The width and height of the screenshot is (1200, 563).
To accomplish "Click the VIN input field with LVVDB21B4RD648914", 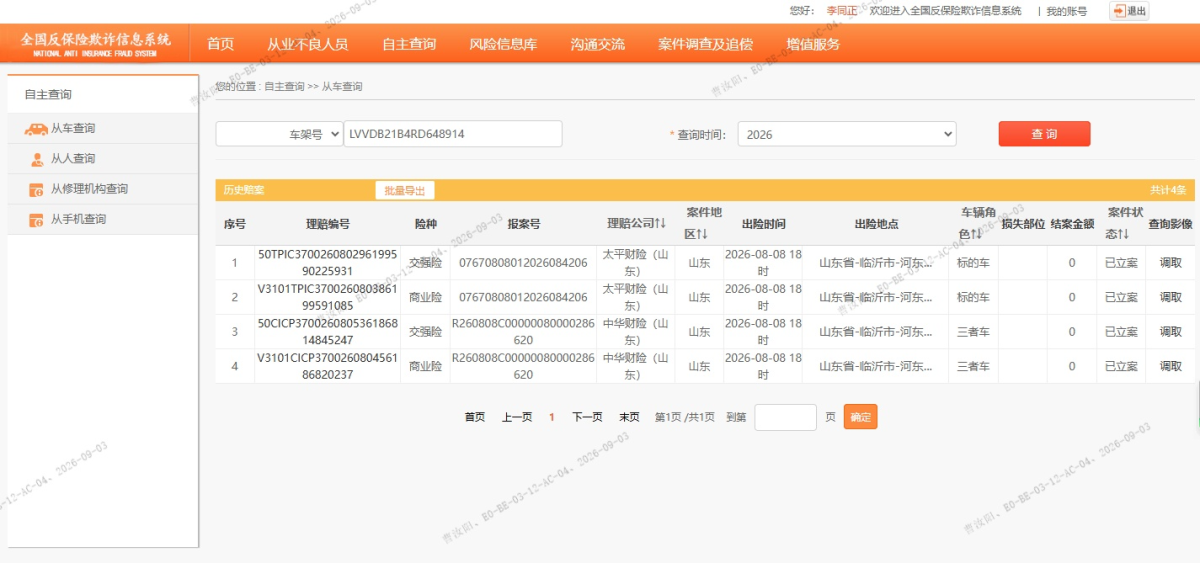I will [x=453, y=134].
